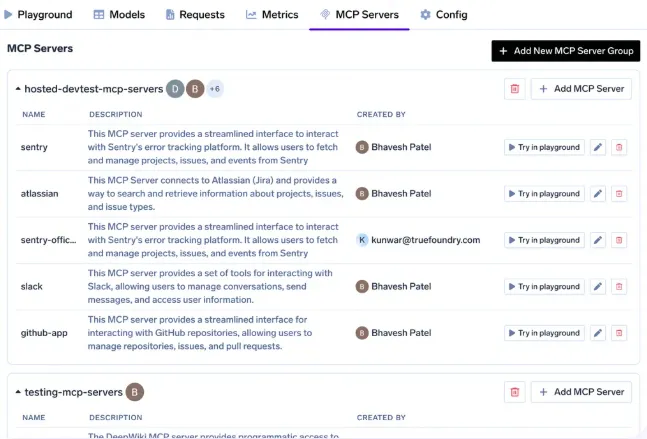
Task: Try atlassian in playground
Action: pyautogui.click(x=544, y=194)
